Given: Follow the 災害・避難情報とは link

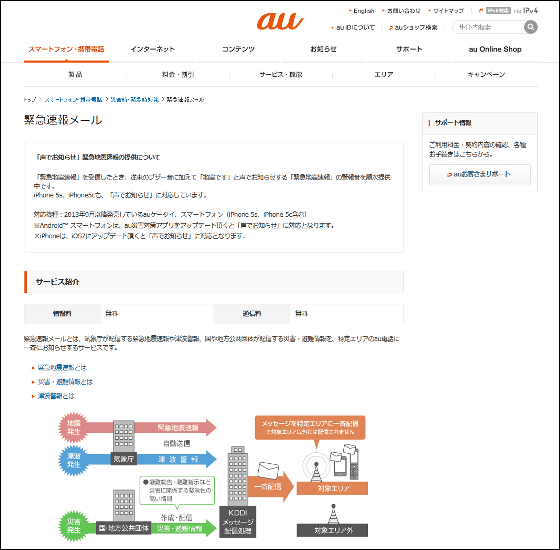Looking at the screenshot, I should [x=65, y=382].
